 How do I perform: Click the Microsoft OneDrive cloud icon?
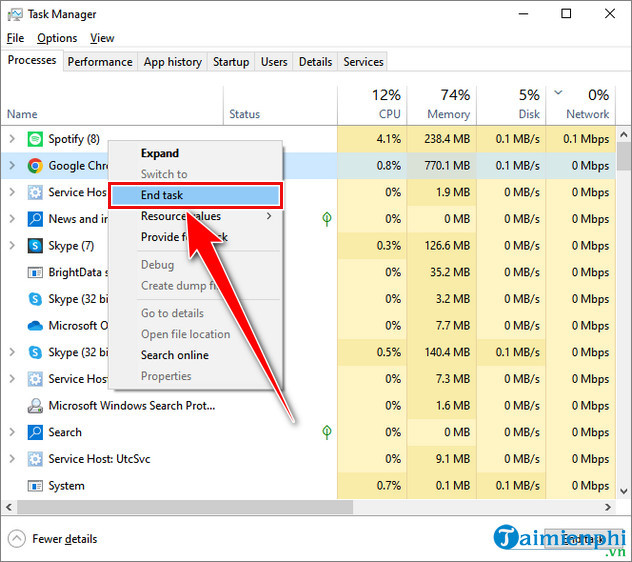coord(35,326)
